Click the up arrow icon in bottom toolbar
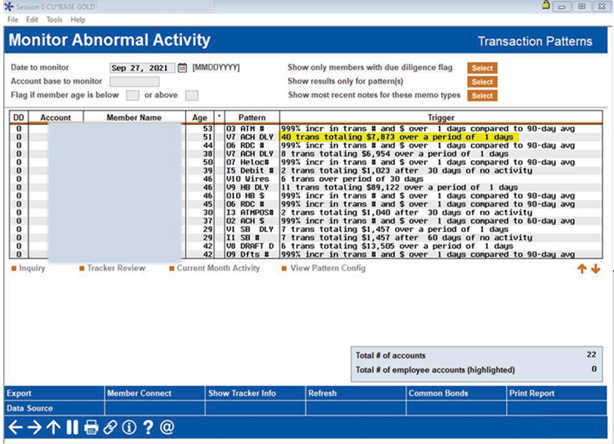This screenshot has height=444, width=614. coord(53,427)
